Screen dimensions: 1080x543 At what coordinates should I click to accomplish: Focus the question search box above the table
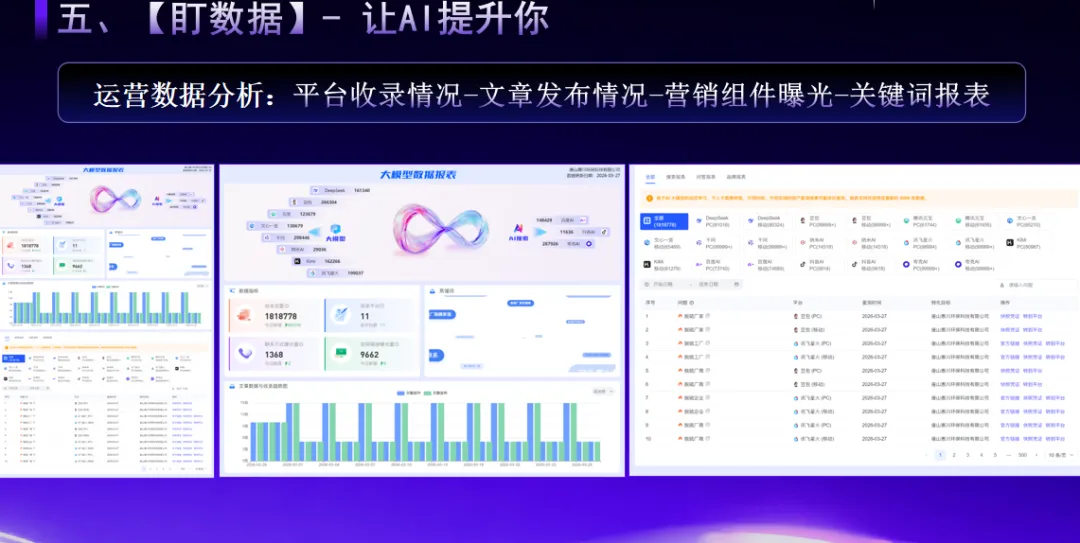(x=1036, y=285)
